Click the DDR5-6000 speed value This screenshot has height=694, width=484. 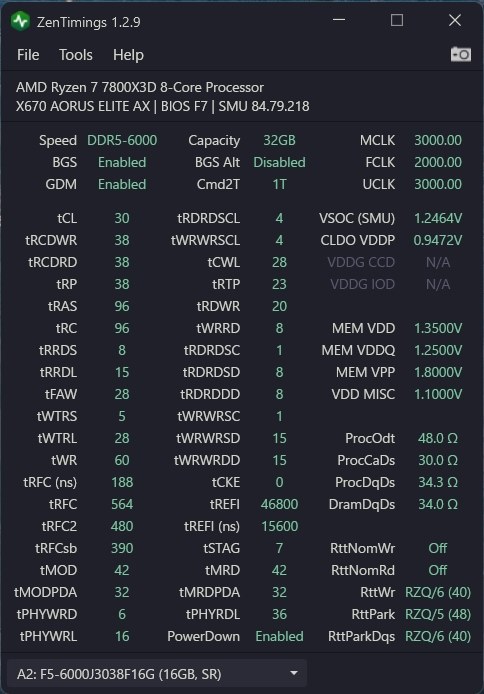(122, 140)
